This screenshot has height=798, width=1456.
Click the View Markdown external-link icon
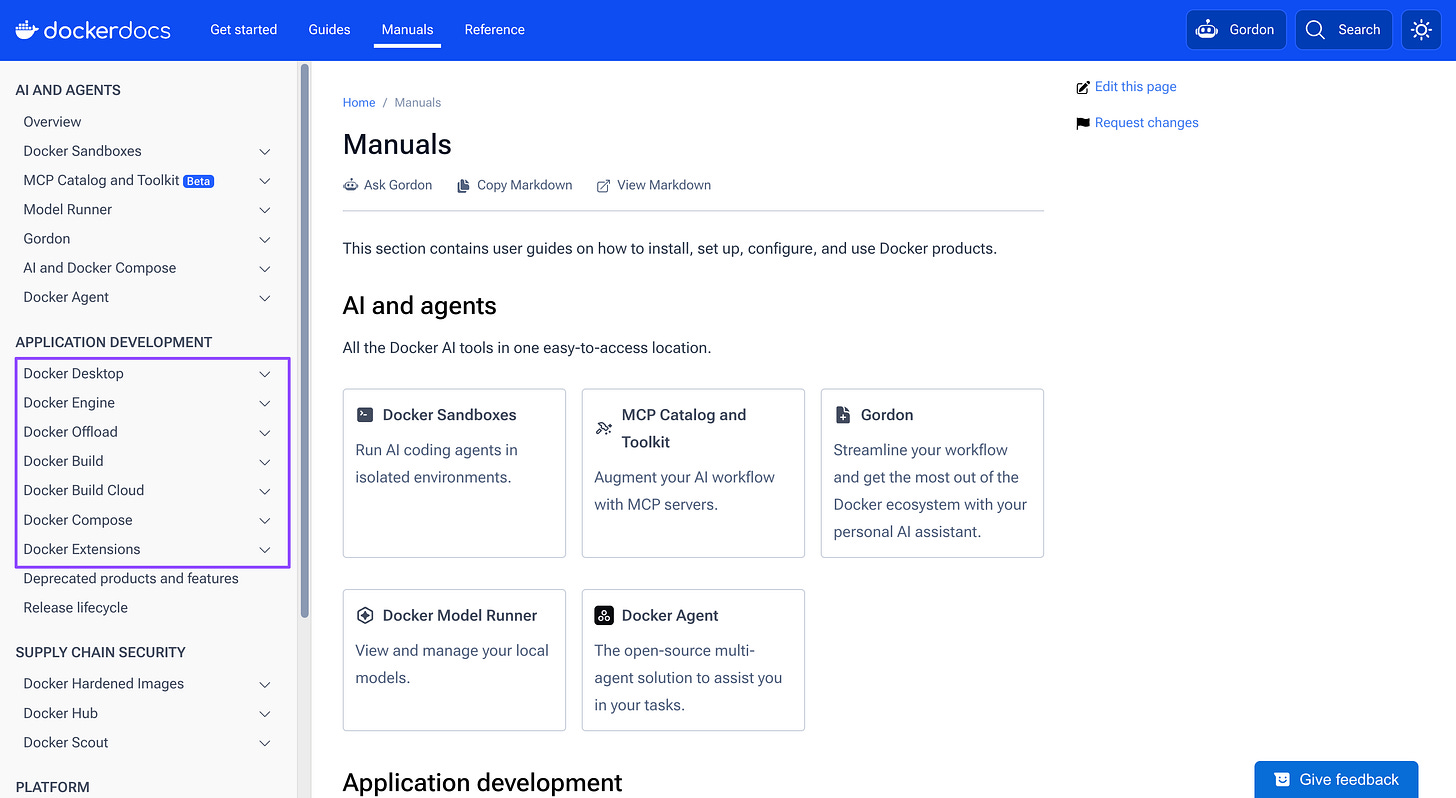(x=603, y=185)
